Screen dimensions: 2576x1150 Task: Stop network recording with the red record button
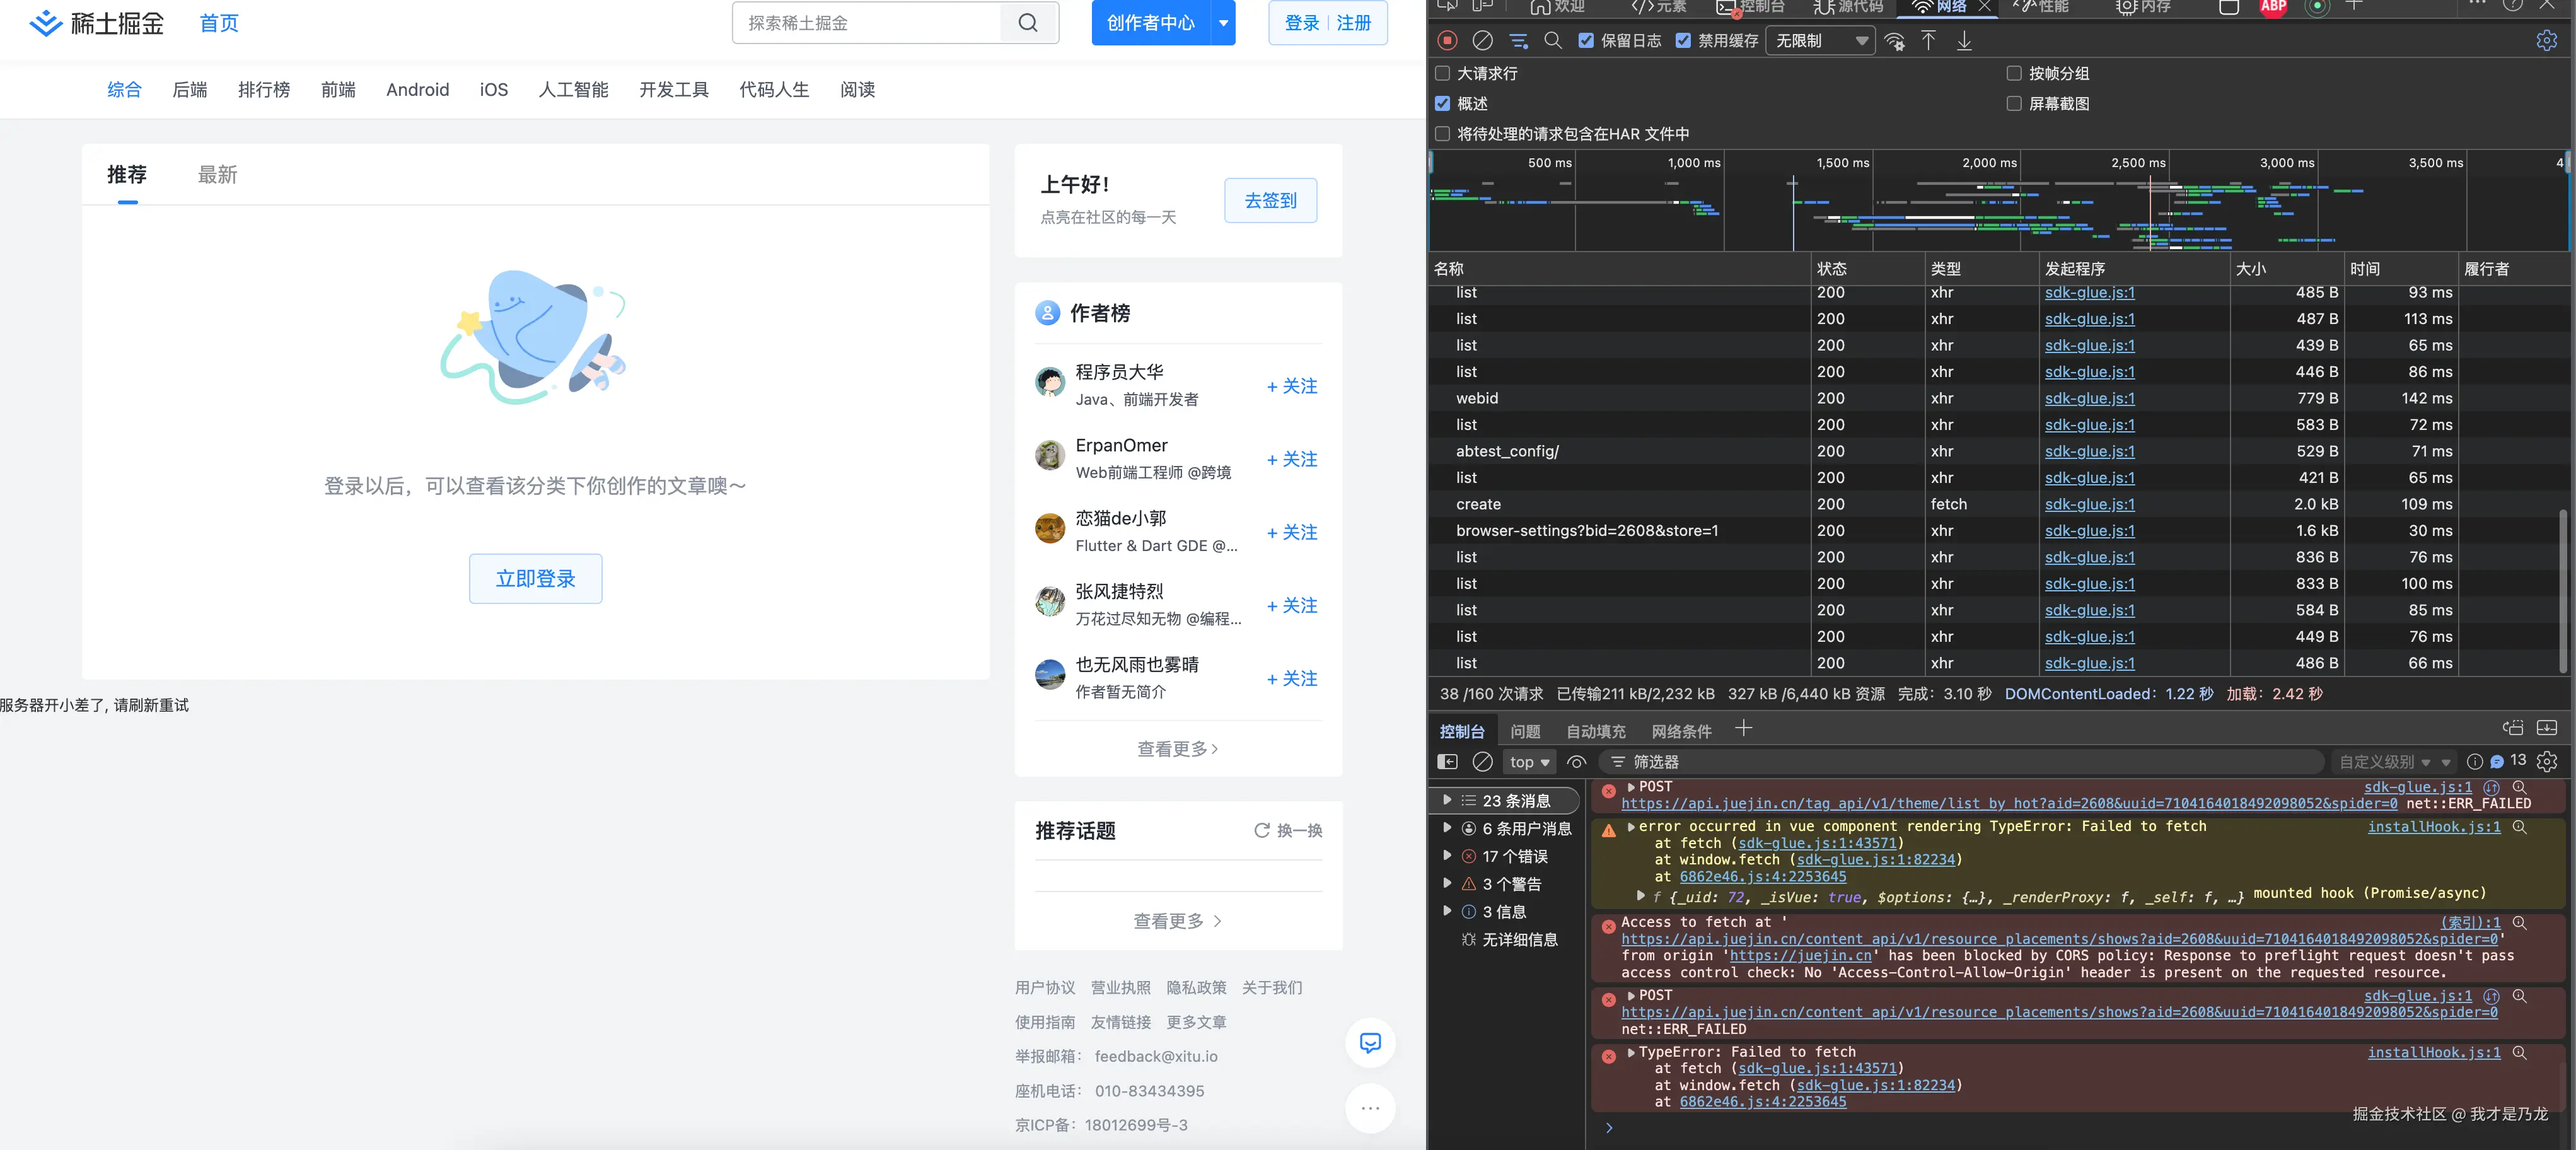pyautogui.click(x=1446, y=41)
